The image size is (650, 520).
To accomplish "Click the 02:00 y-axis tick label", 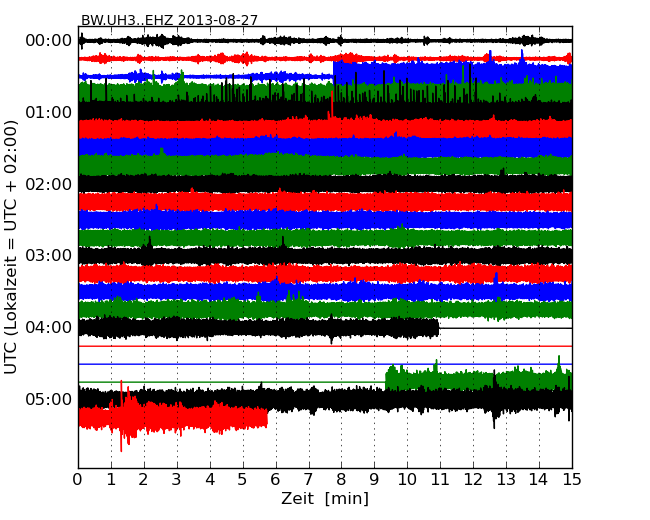I will coord(49,184).
